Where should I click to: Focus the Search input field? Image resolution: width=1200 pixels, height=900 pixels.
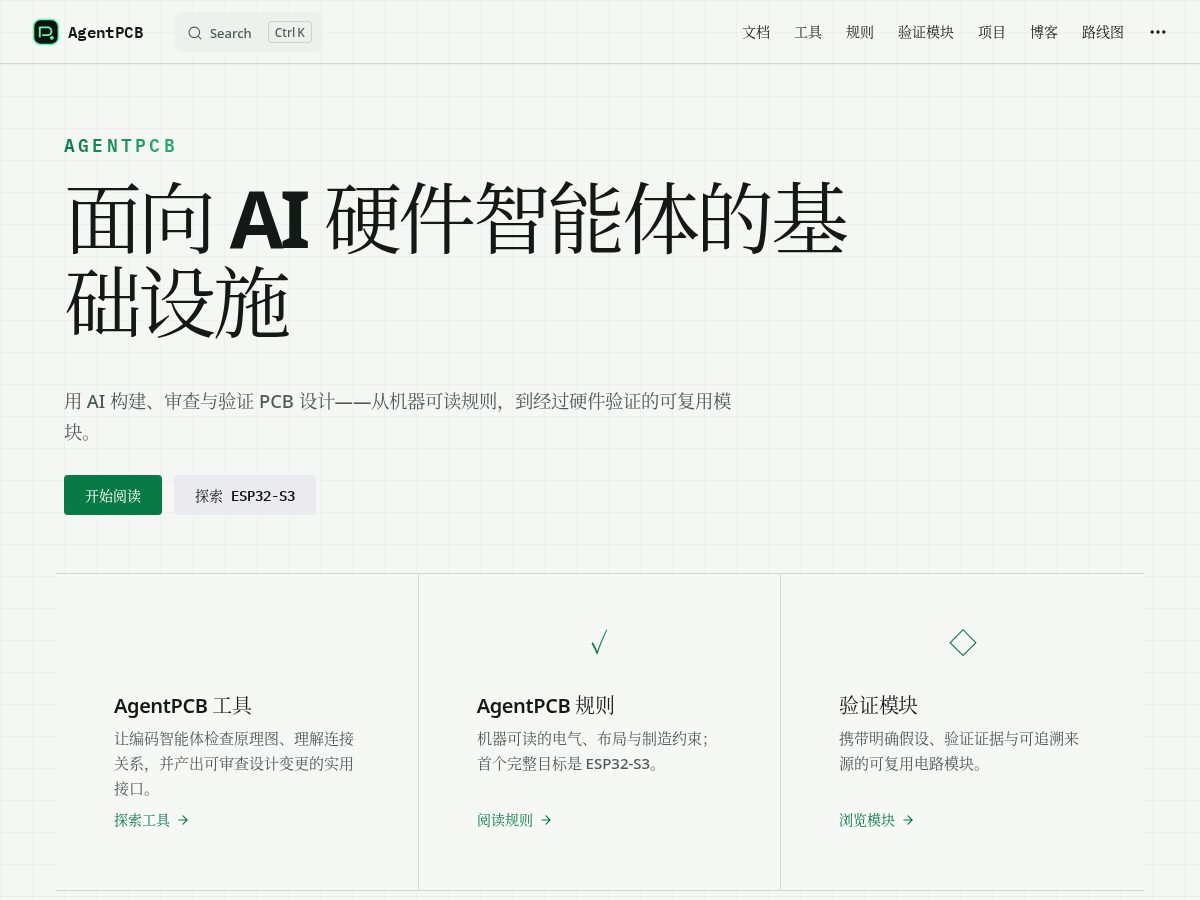coord(249,32)
